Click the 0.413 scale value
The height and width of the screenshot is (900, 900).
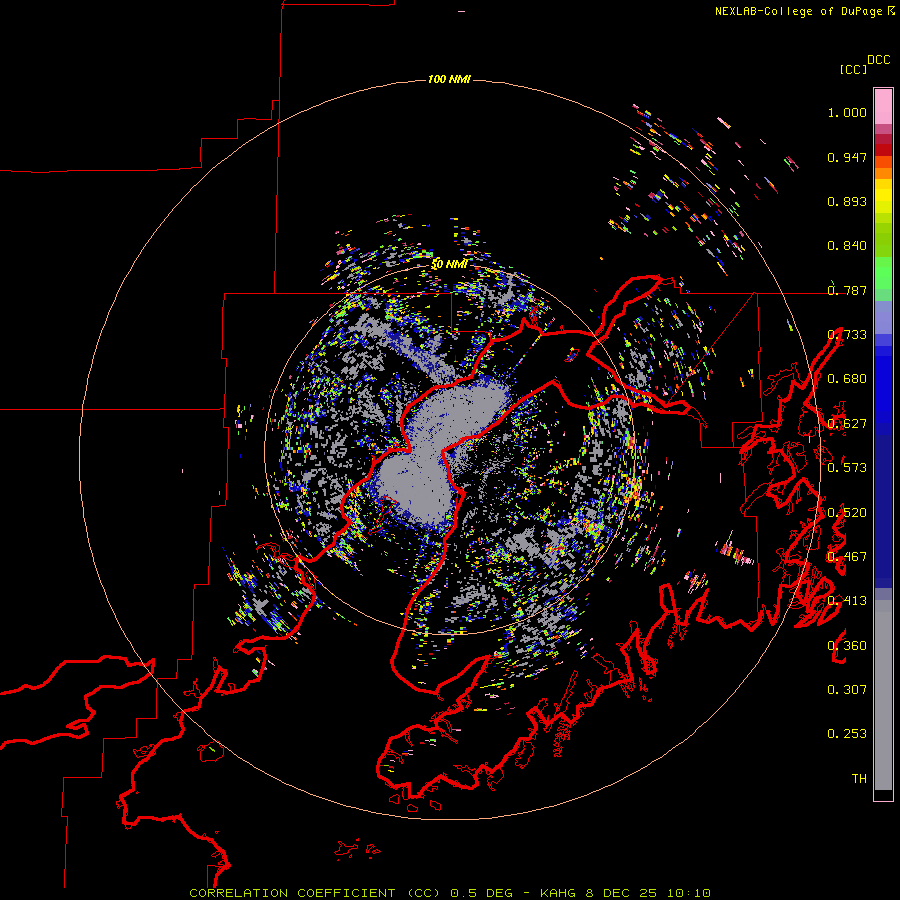click(847, 601)
